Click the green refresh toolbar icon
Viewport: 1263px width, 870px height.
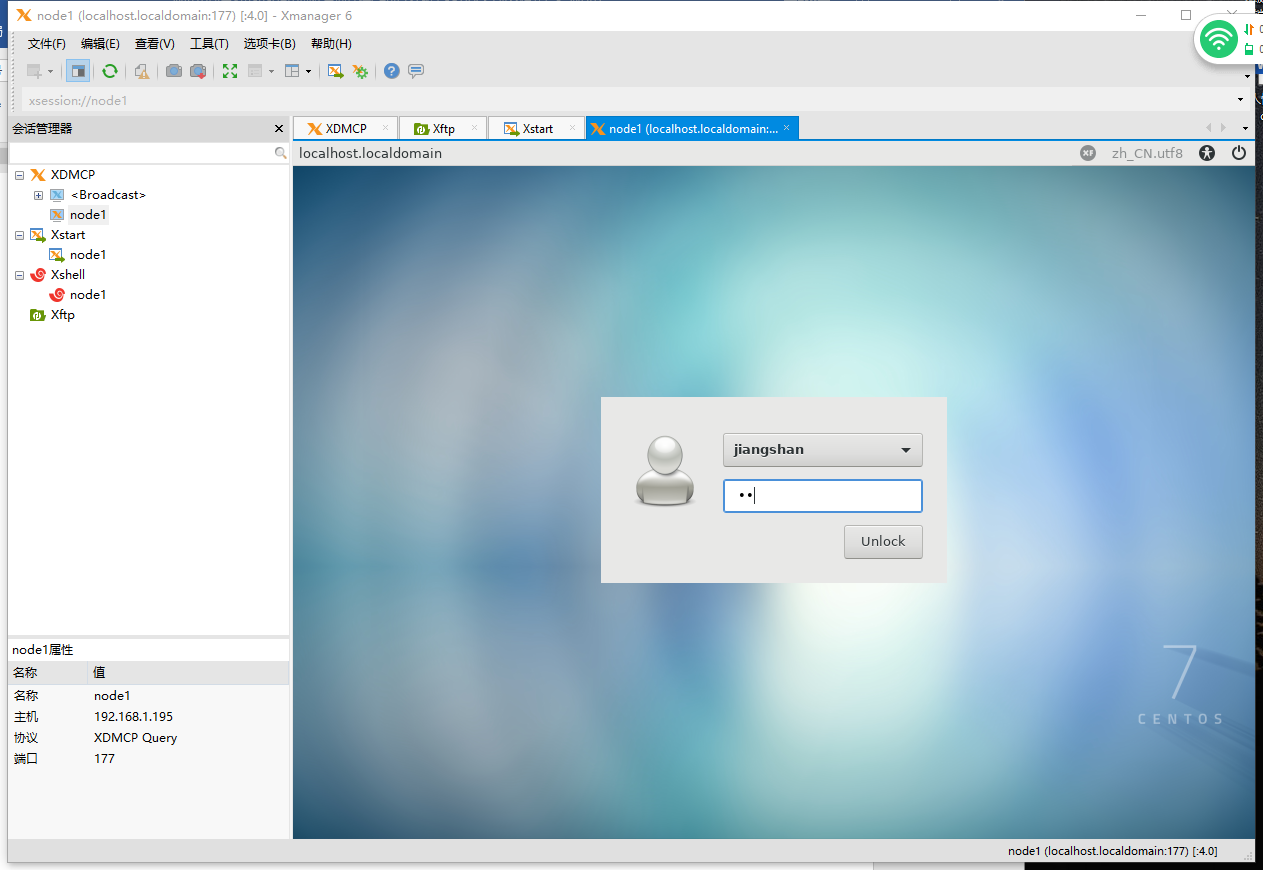[x=110, y=71]
